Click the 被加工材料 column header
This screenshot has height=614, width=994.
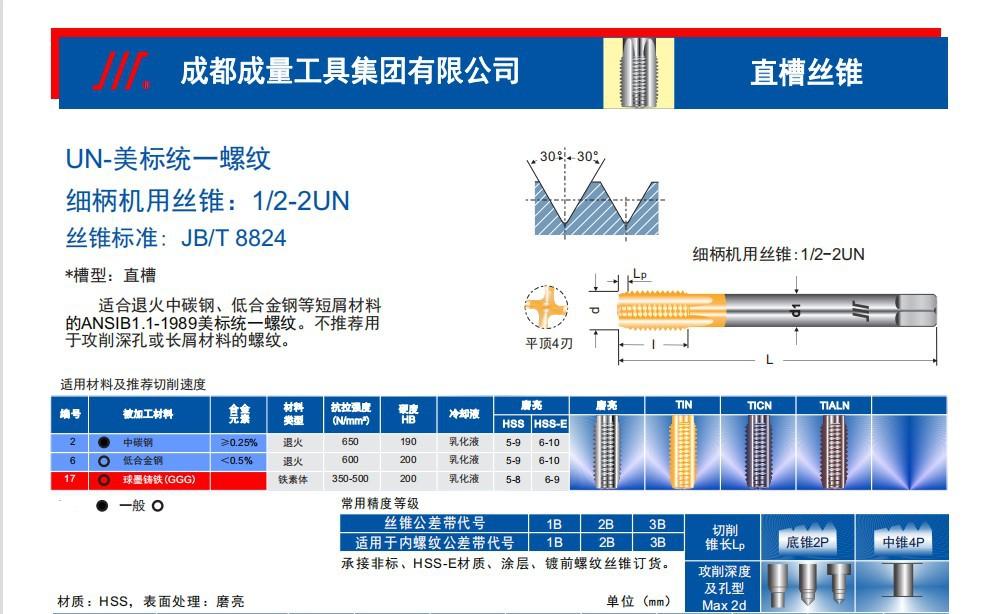pyautogui.click(x=149, y=414)
